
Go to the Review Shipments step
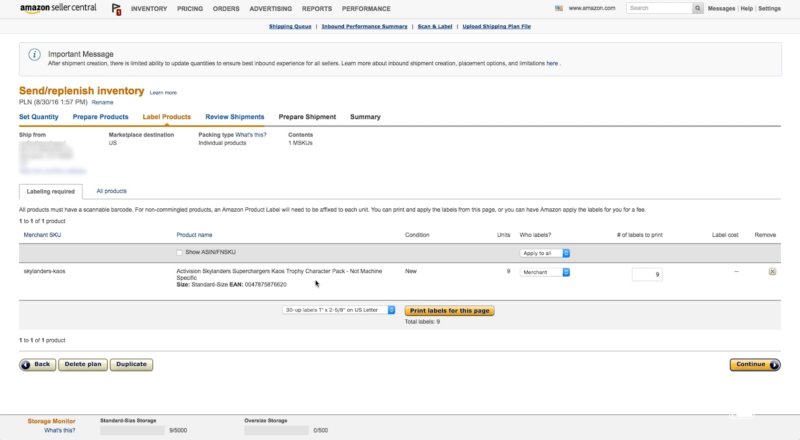click(x=235, y=117)
